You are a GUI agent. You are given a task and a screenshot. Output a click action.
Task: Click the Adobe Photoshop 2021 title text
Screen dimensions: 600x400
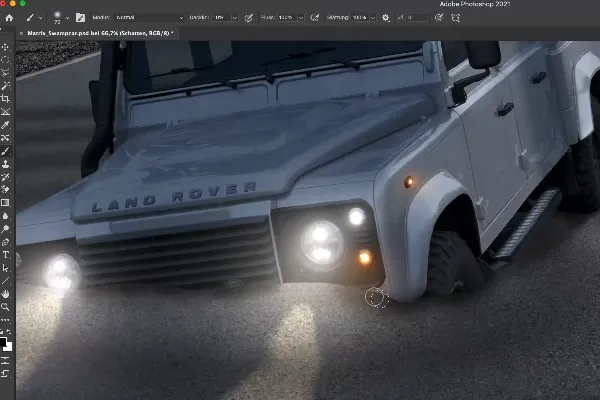474,4
